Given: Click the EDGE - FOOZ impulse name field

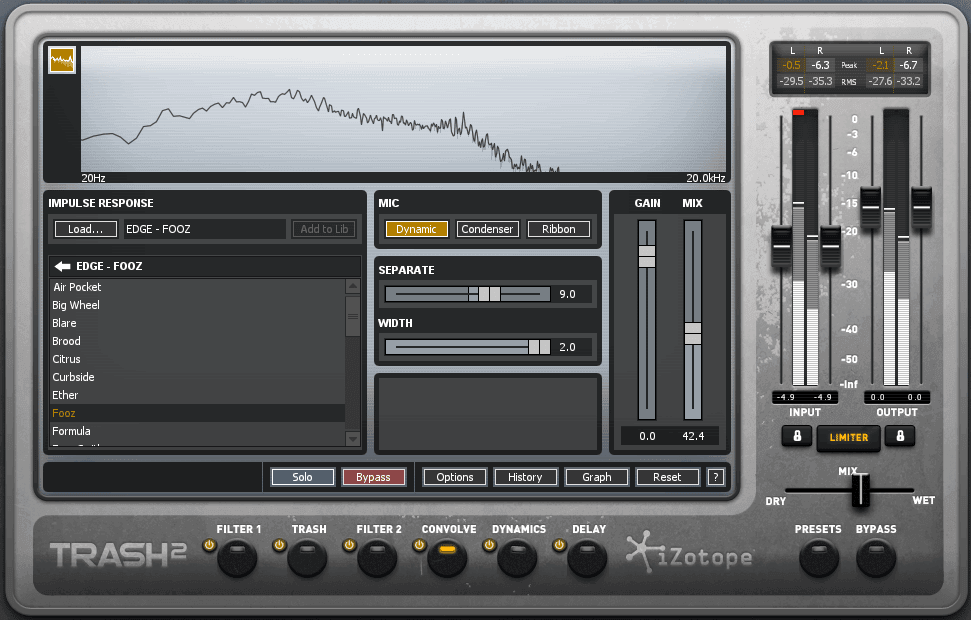Looking at the screenshot, I should [204, 229].
